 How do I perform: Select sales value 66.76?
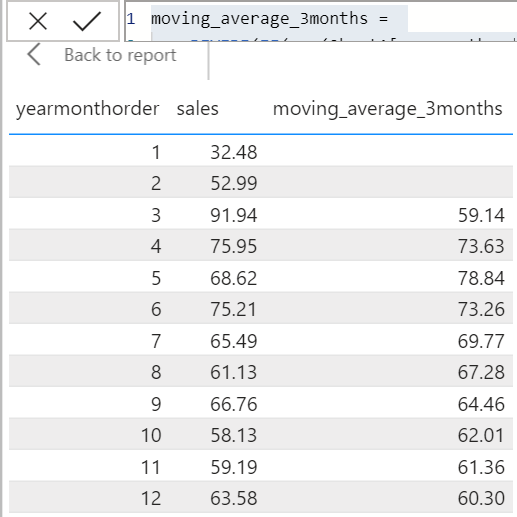[x=234, y=404]
